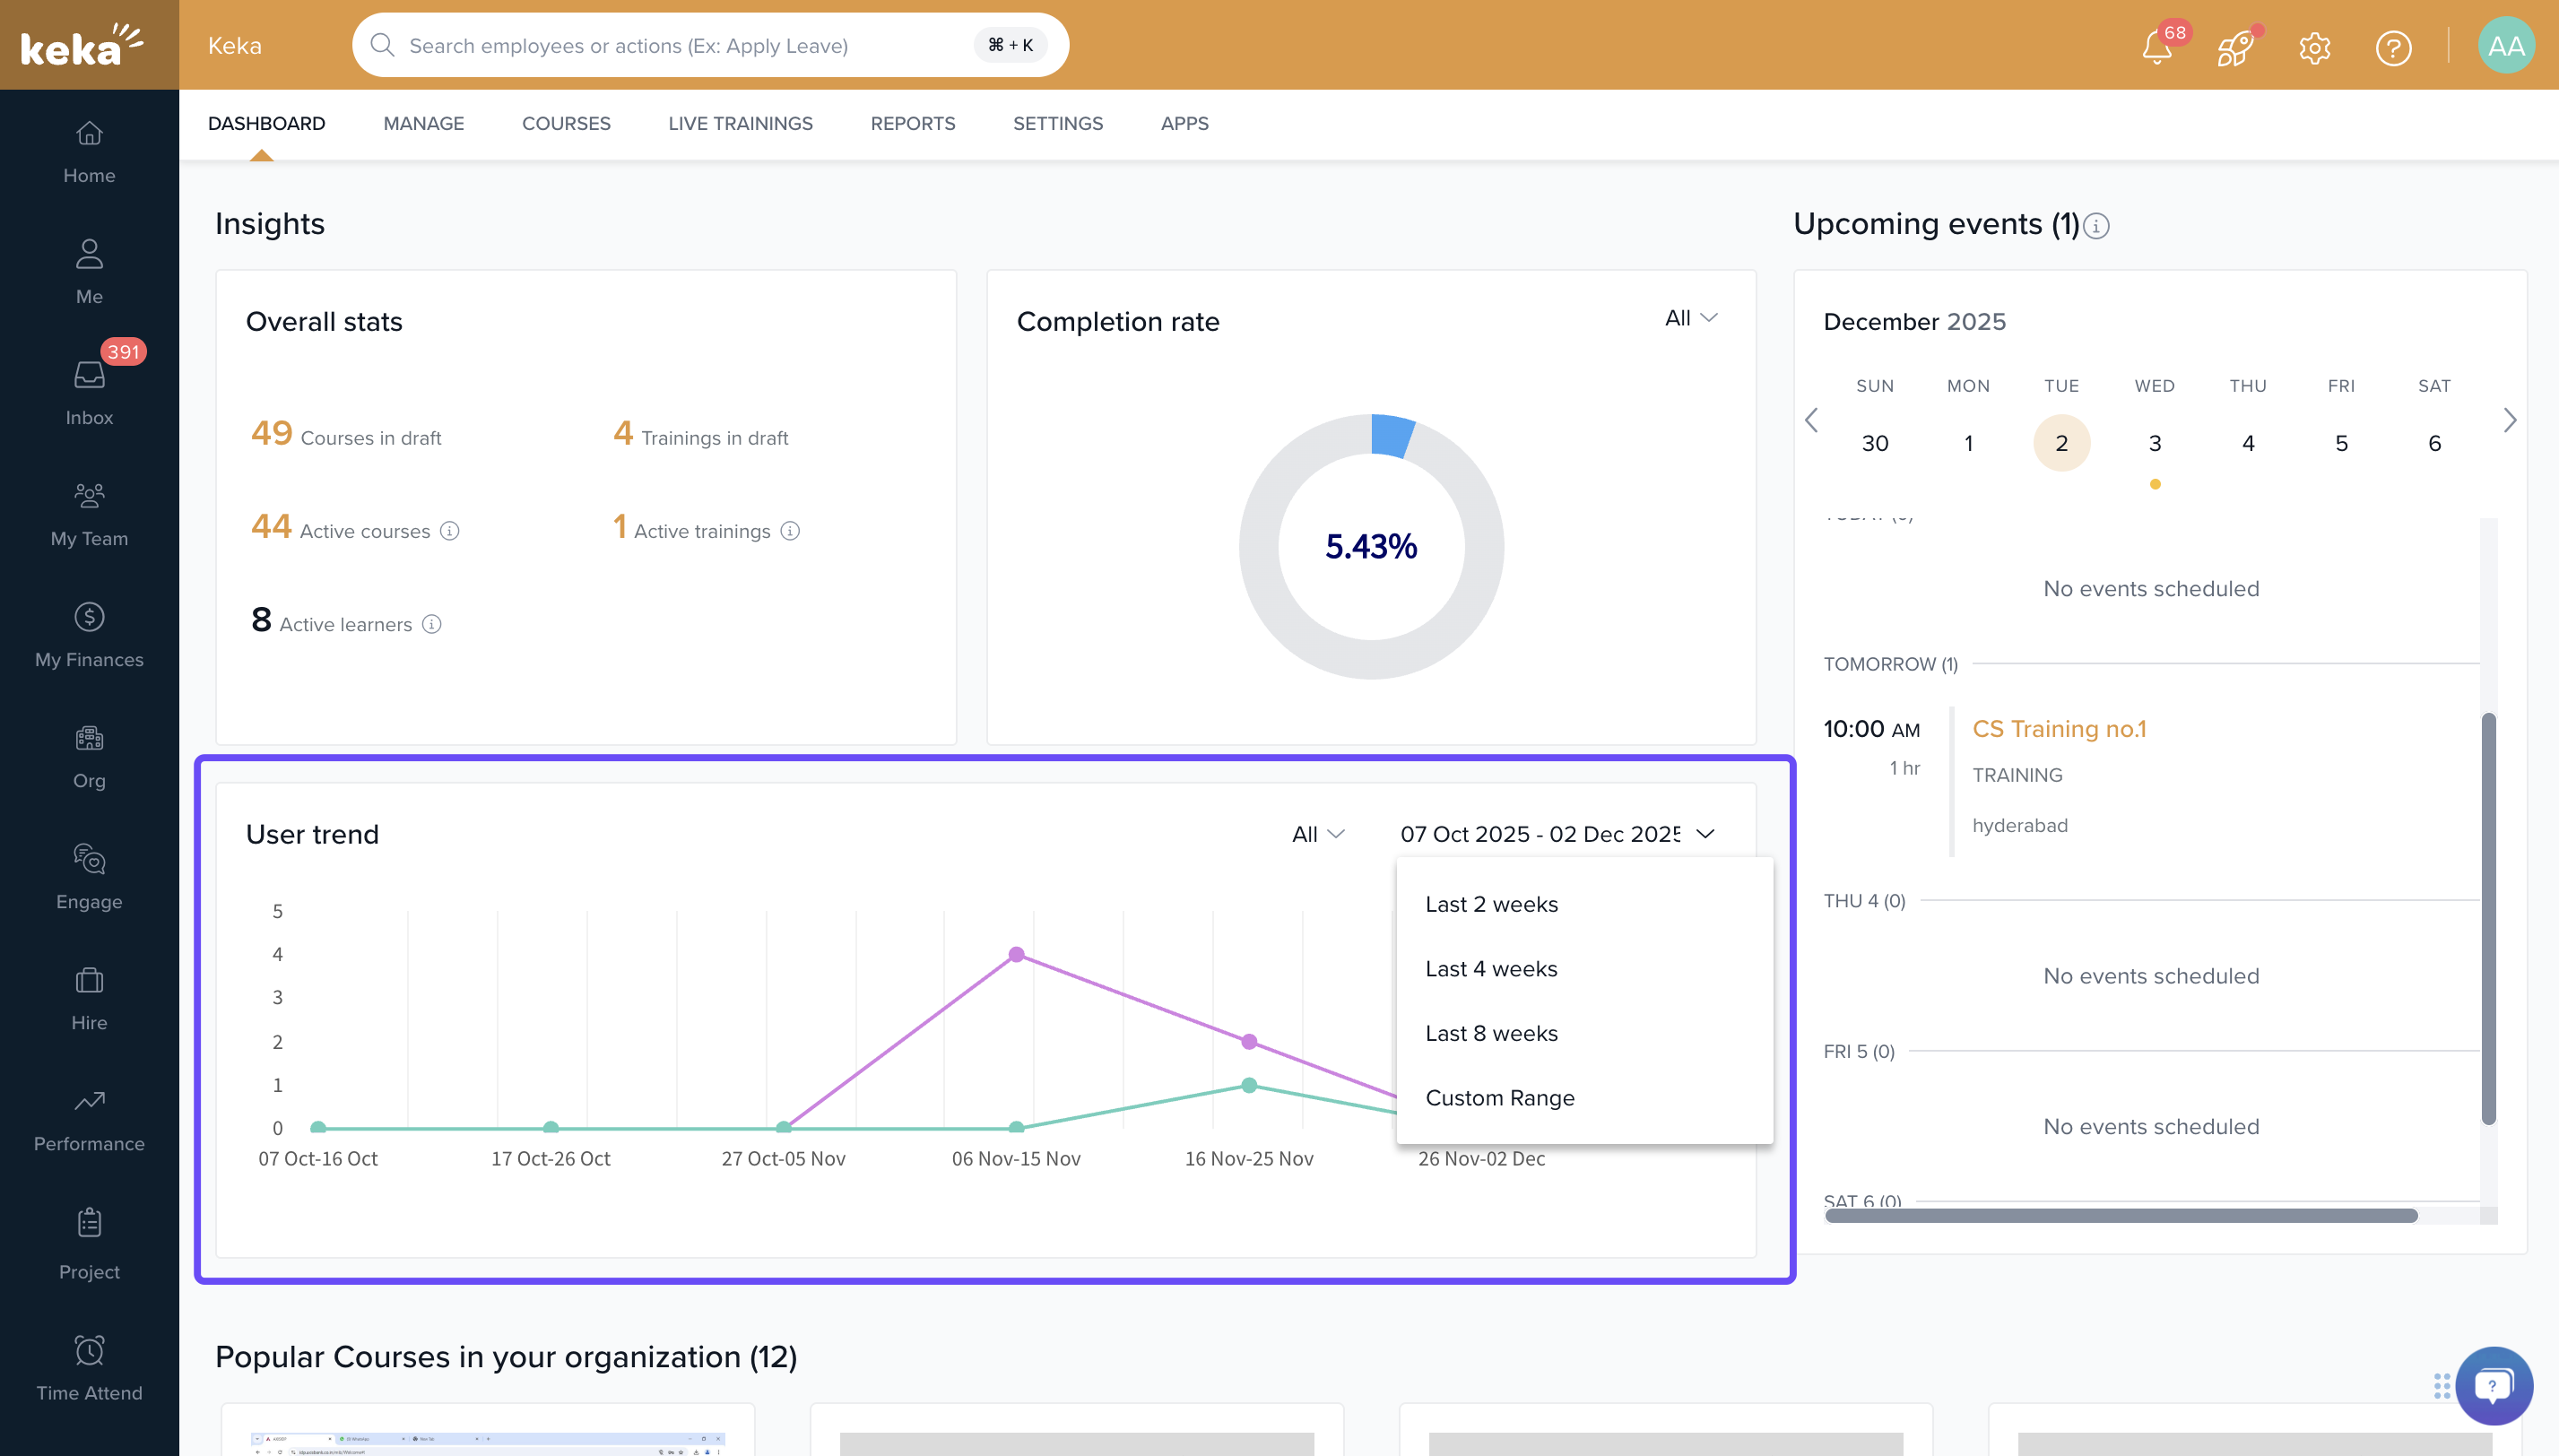Select Last 4 weeks option

[x=1491, y=968]
